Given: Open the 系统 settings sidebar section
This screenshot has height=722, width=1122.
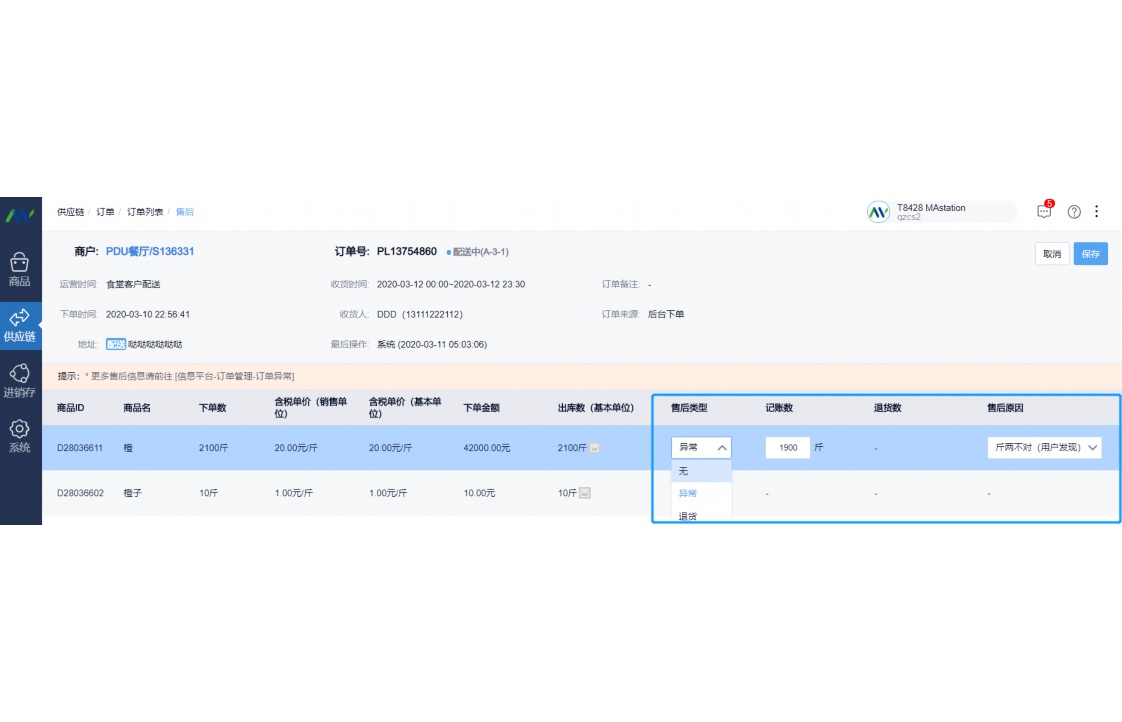Looking at the screenshot, I should click(20, 436).
